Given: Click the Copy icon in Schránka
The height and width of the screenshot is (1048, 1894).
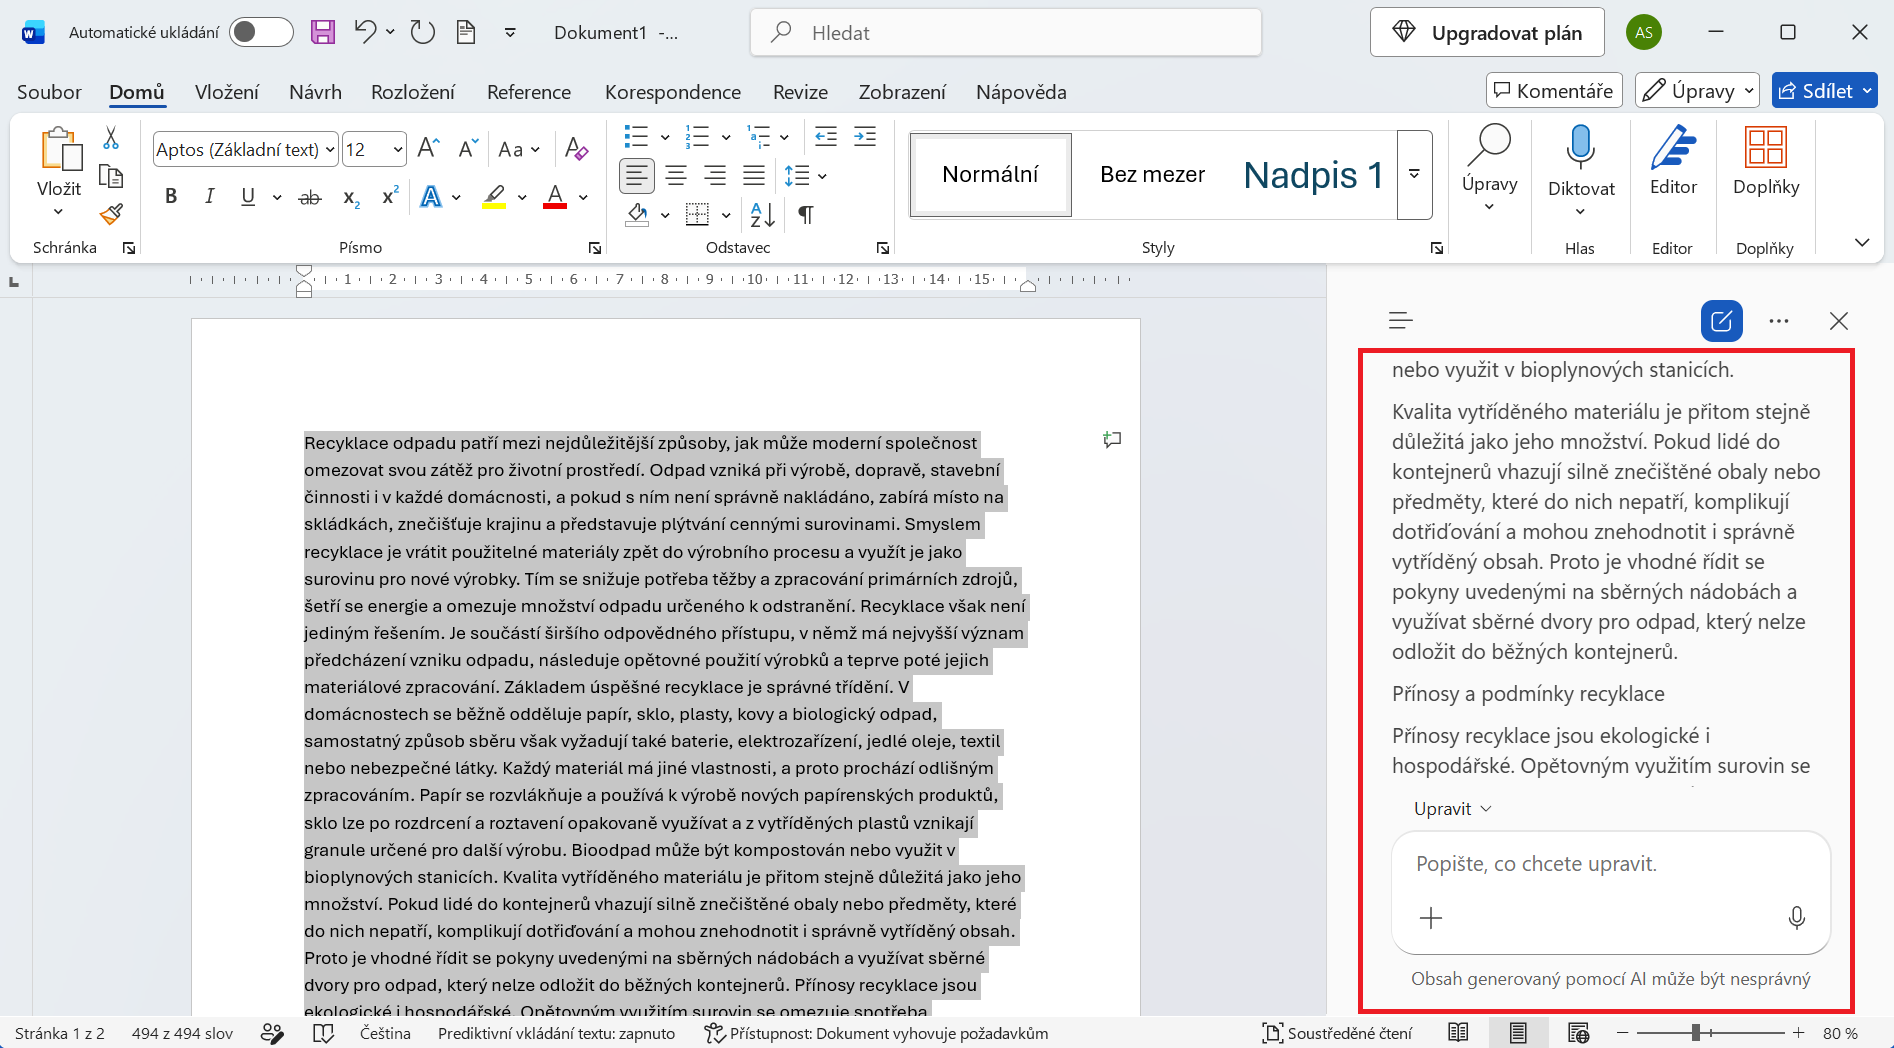Looking at the screenshot, I should click(x=111, y=176).
